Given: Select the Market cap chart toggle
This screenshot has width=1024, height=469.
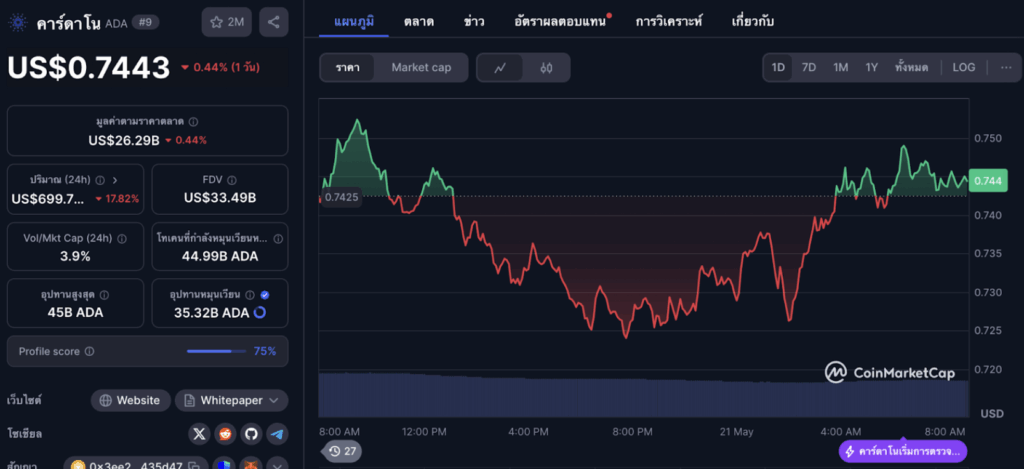Looking at the screenshot, I should (x=420, y=68).
